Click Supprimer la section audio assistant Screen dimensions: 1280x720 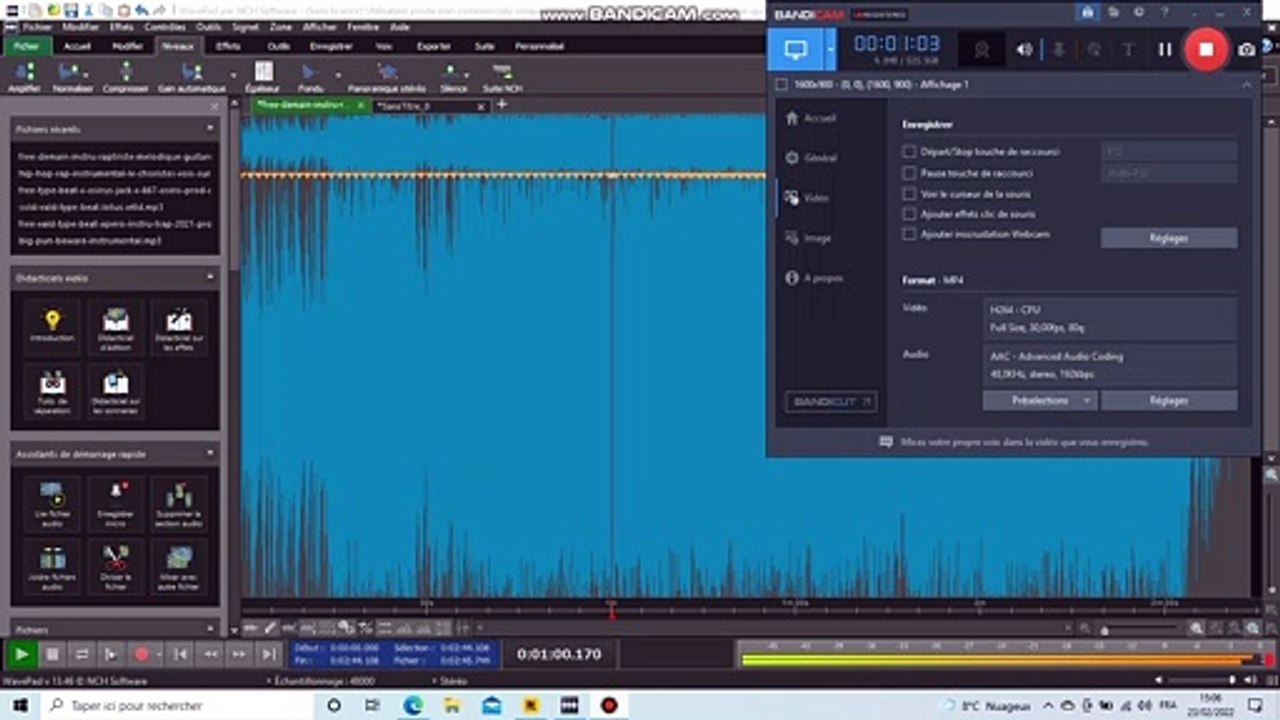point(180,503)
